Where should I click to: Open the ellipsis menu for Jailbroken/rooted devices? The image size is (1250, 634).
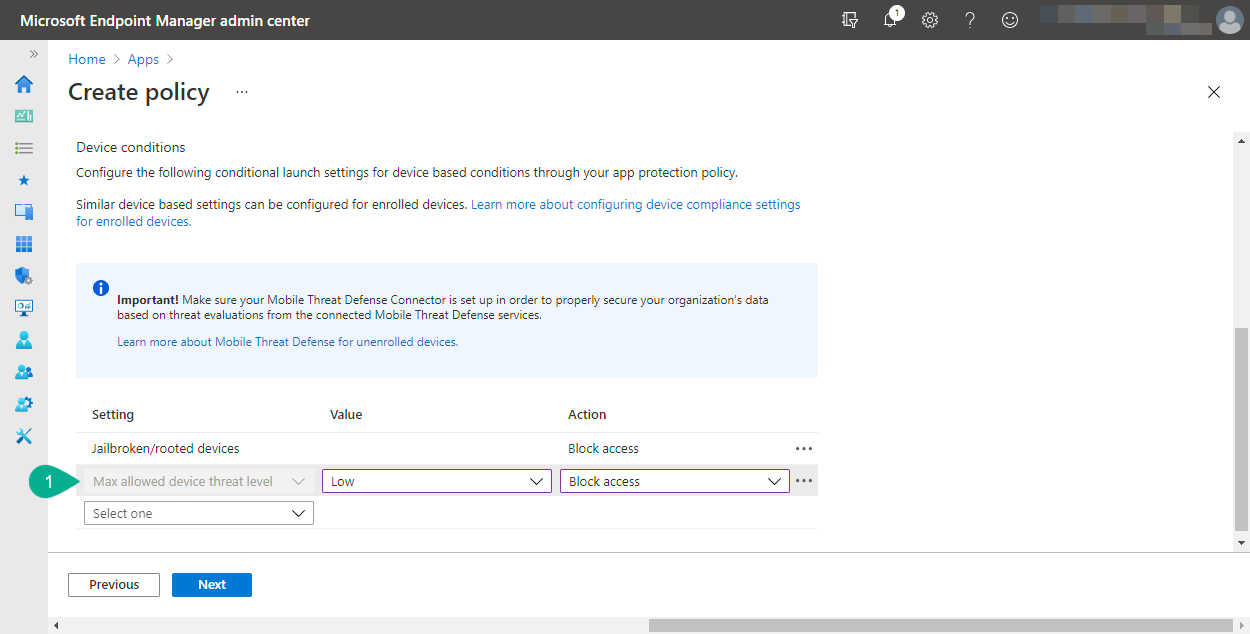click(804, 448)
